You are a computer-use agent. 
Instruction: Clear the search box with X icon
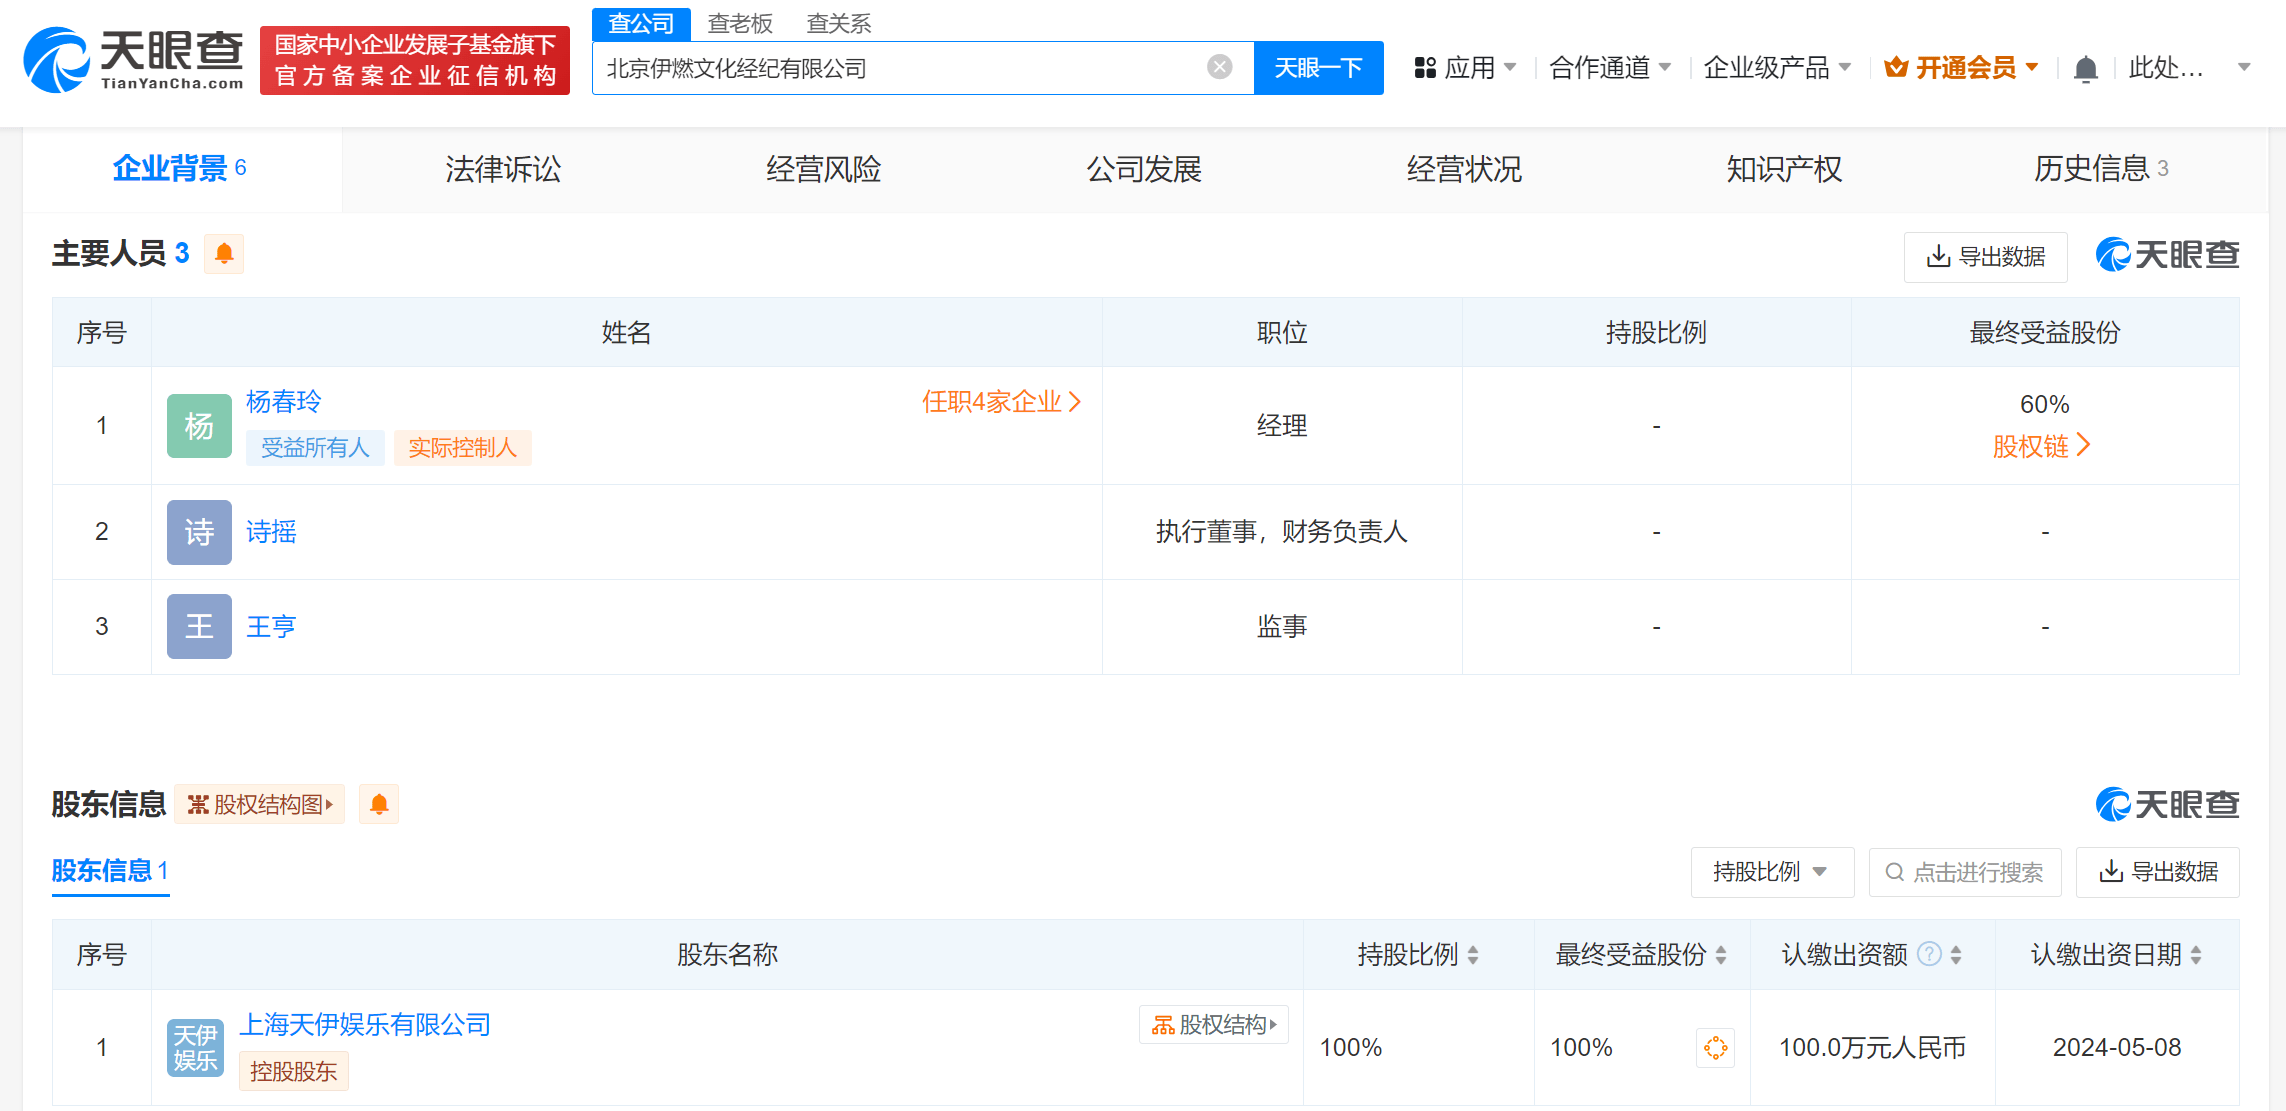pyautogui.click(x=1218, y=65)
